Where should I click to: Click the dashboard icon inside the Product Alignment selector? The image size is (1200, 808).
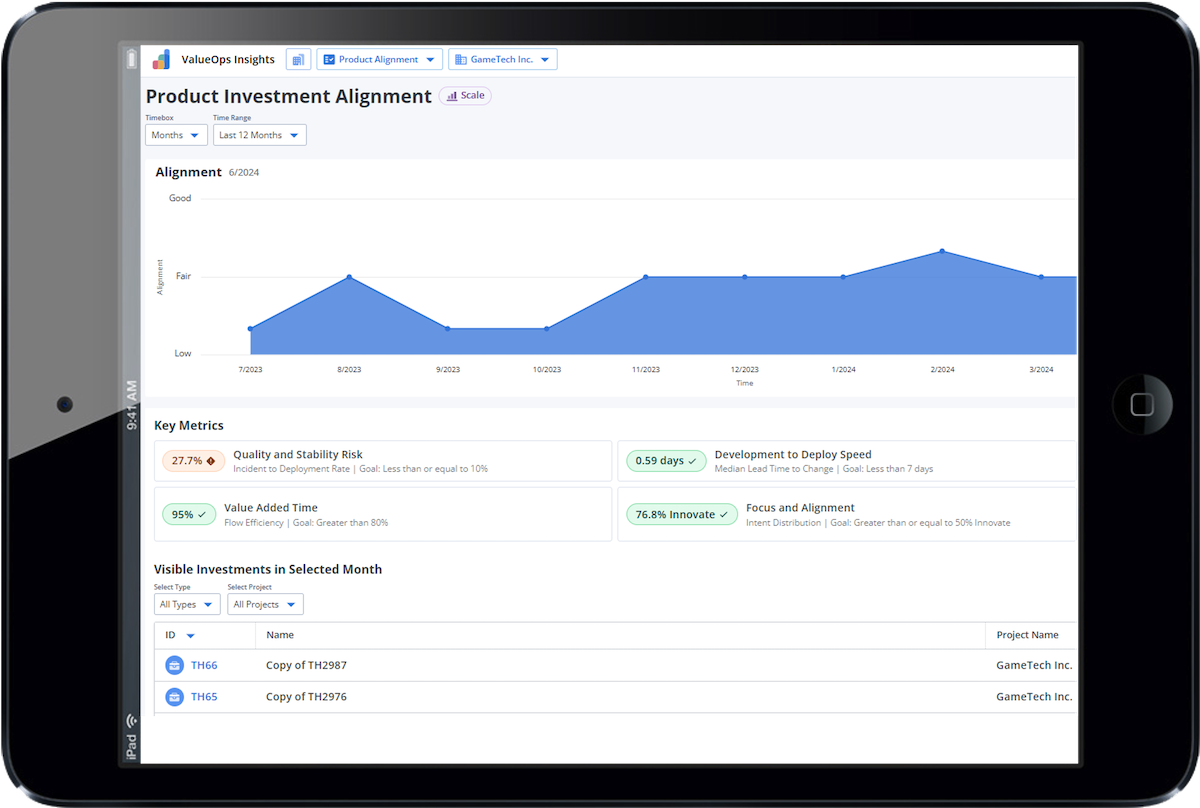(329, 59)
